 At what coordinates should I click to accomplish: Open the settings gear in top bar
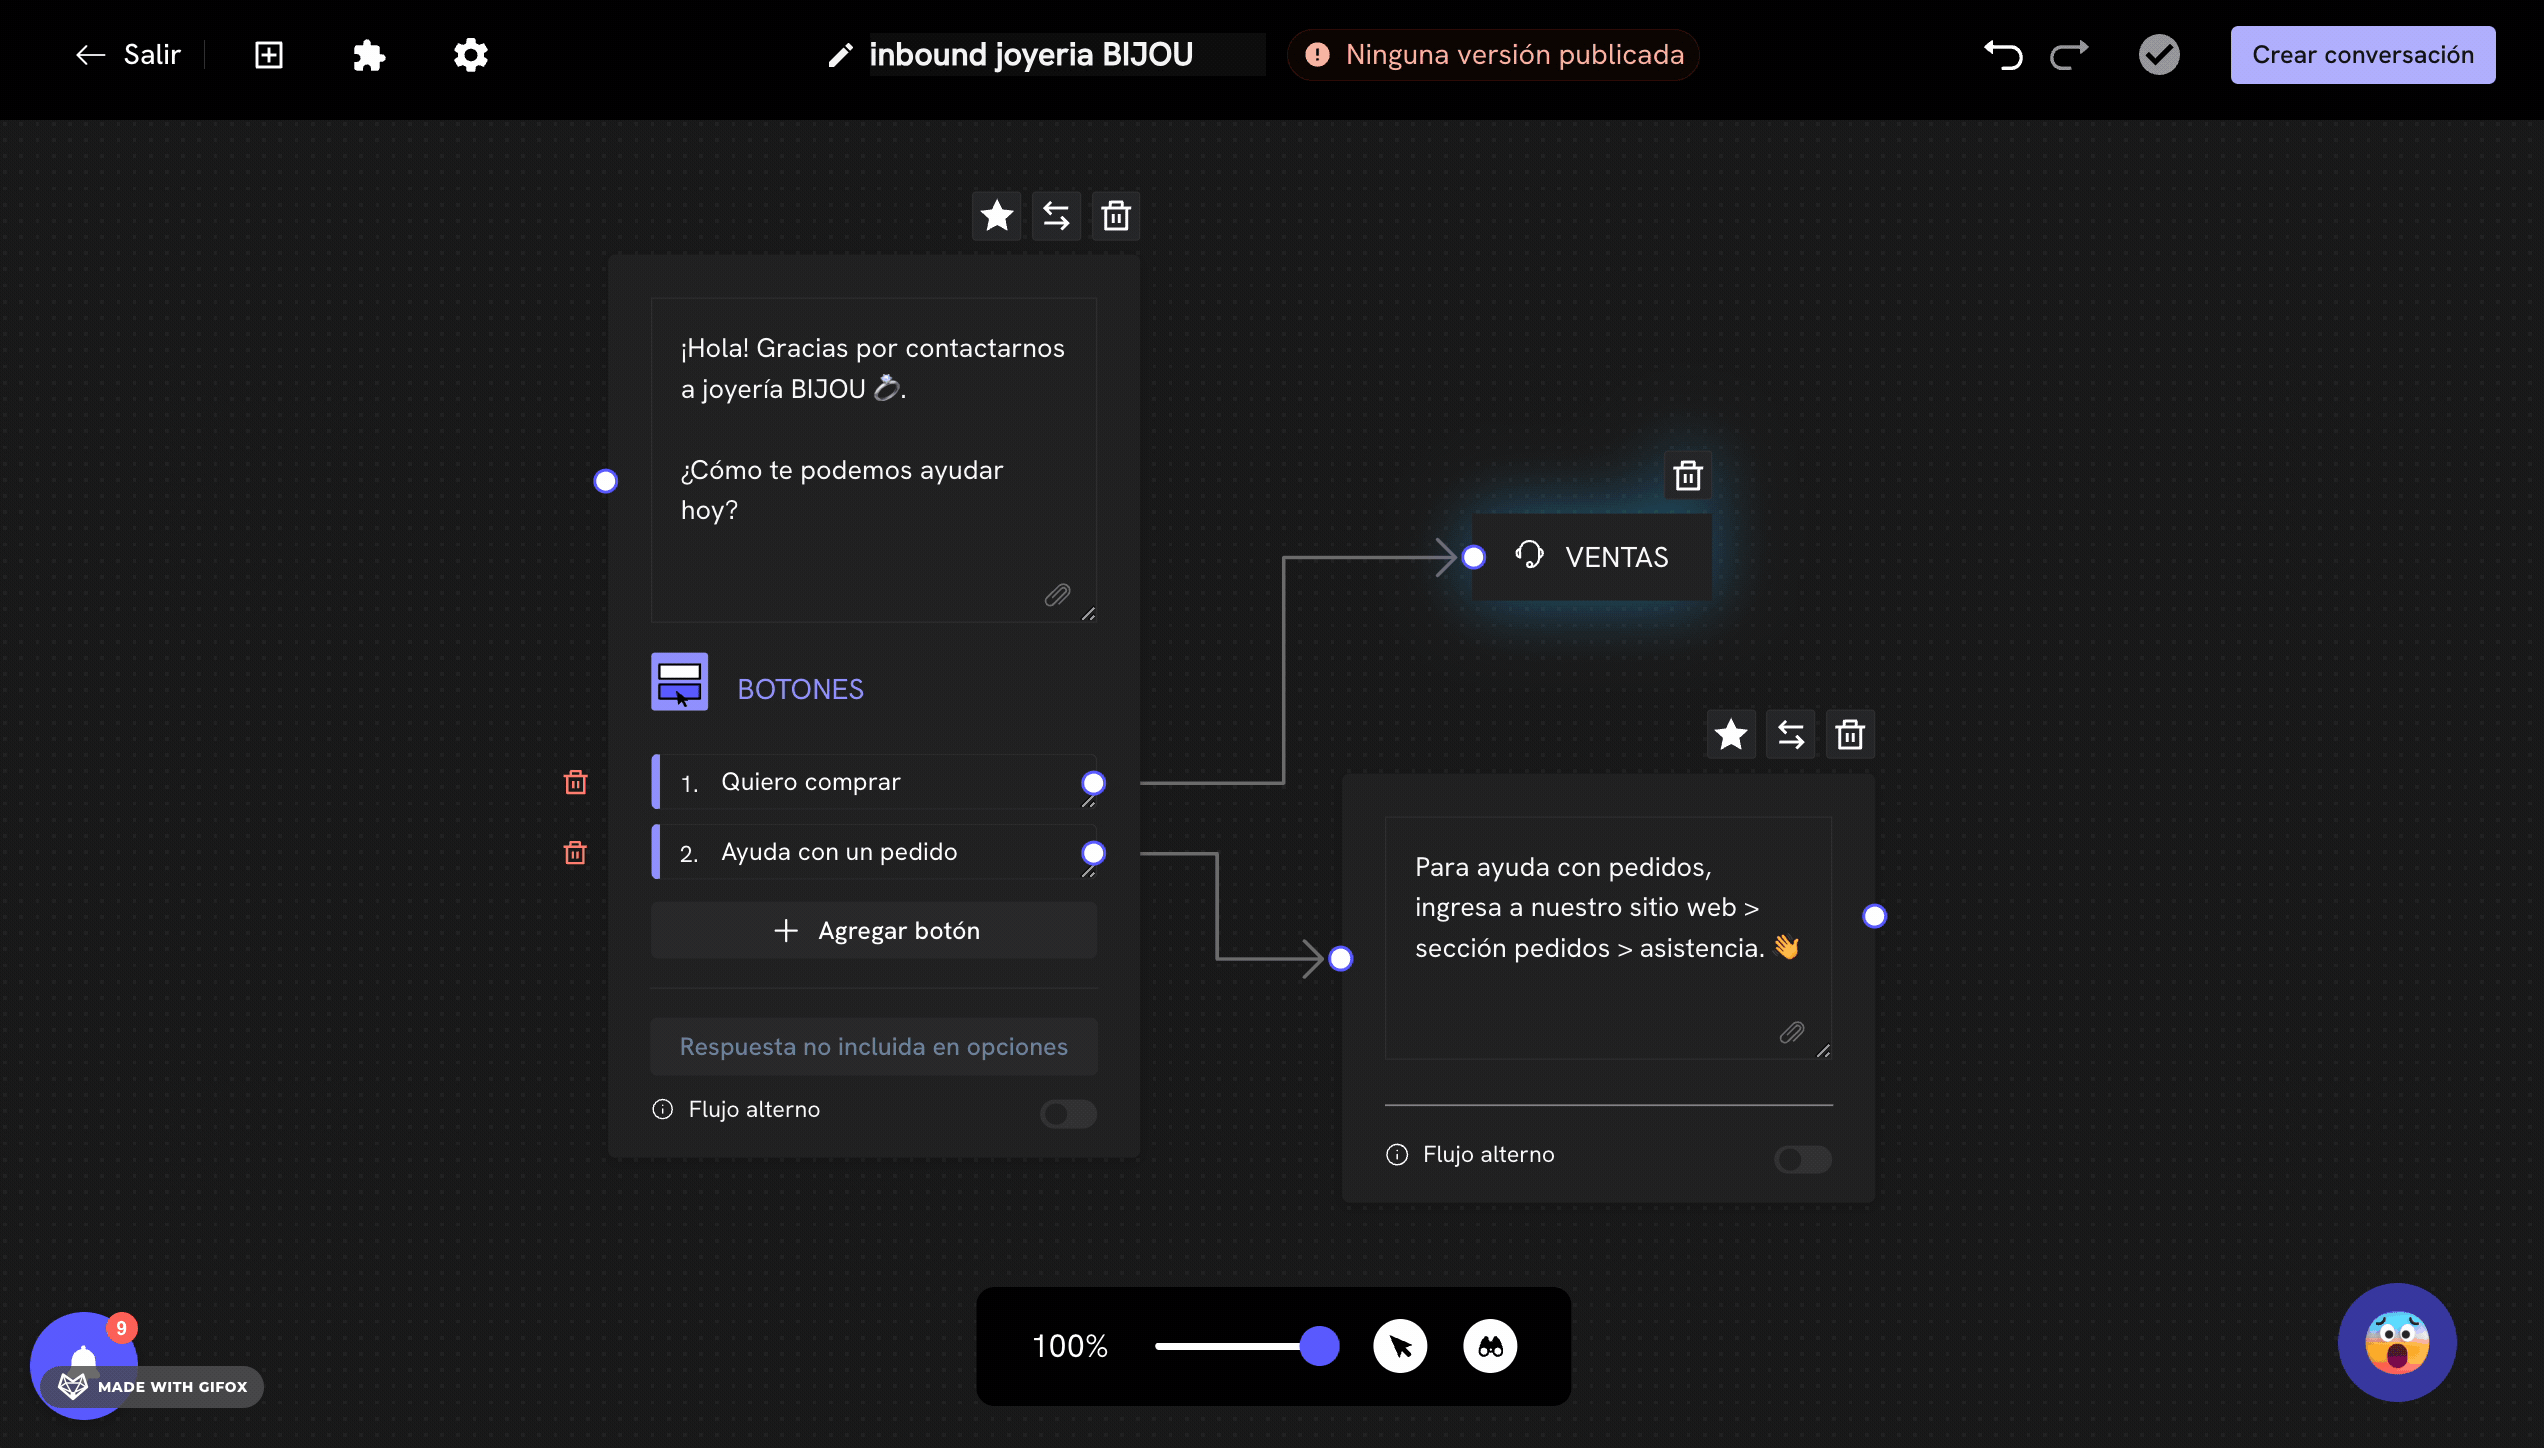pos(470,55)
